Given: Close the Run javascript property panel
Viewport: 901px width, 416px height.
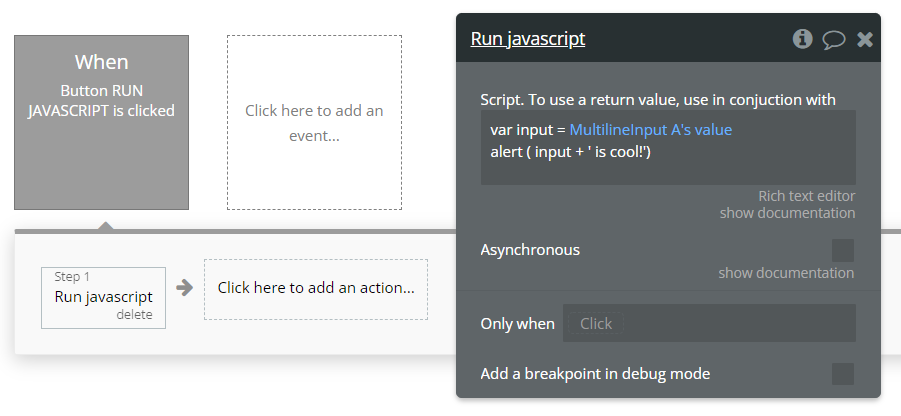Looking at the screenshot, I should tap(865, 39).
